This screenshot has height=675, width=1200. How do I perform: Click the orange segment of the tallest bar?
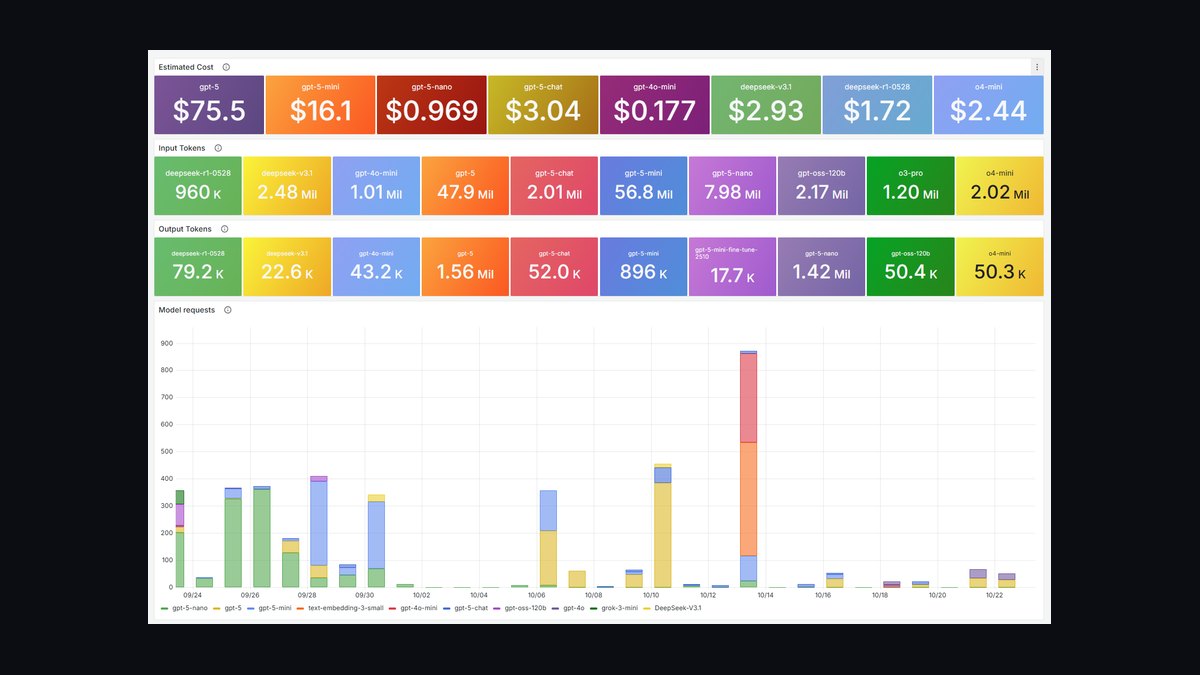748,499
